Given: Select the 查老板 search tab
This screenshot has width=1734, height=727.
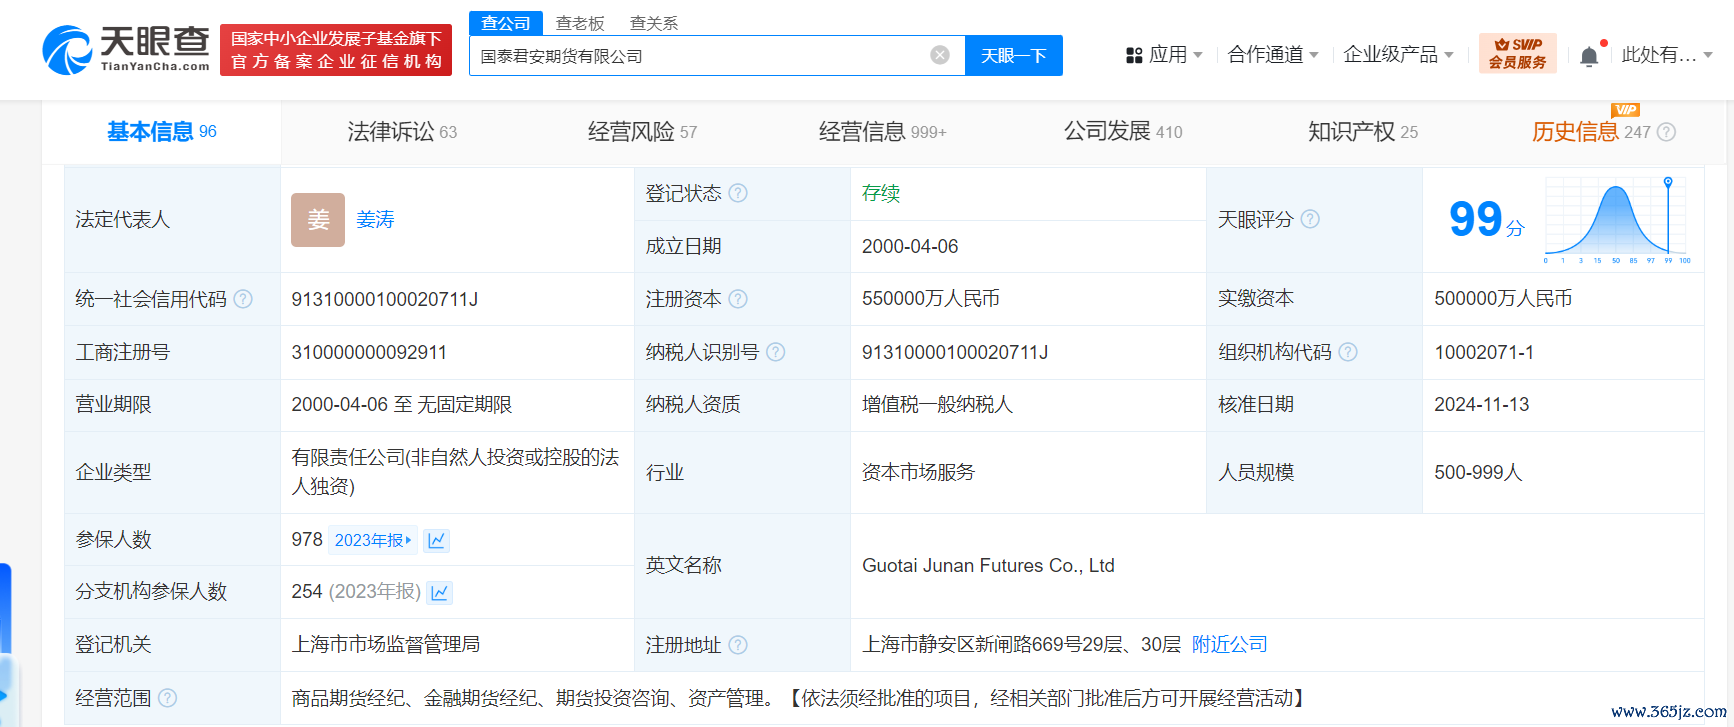Looking at the screenshot, I should point(580,23).
